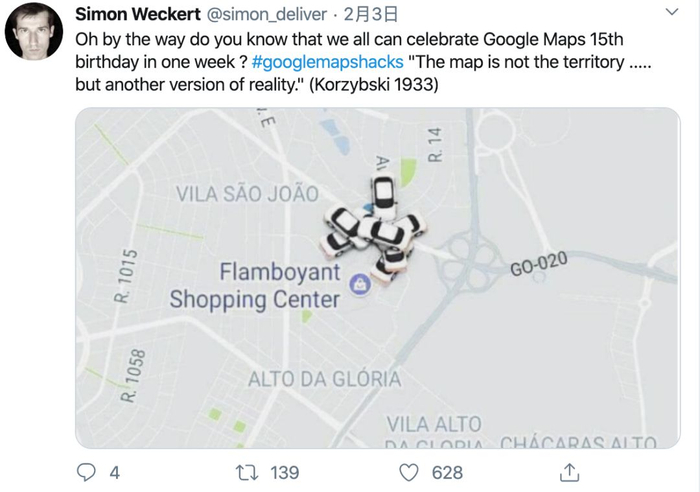The width and height of the screenshot is (700, 492).
Task: Click the @simon_deliver handle
Action: click(x=269, y=14)
